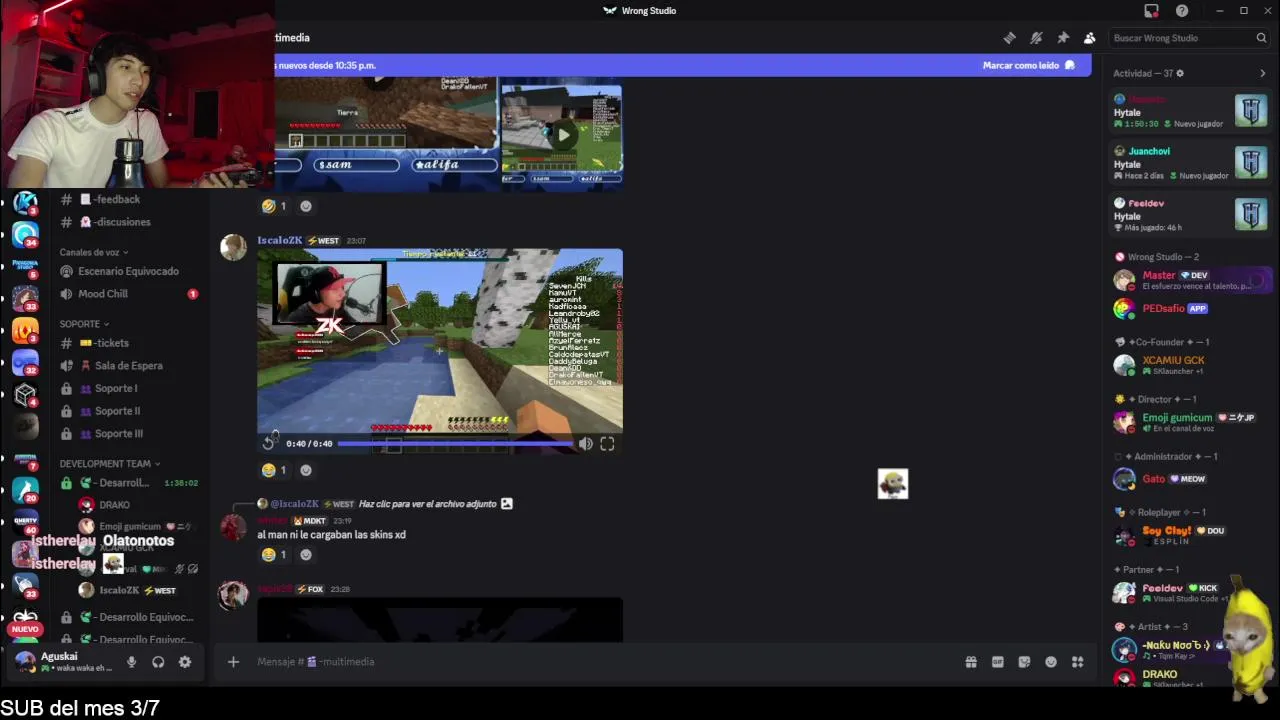Select PEDsafio app member
Viewport: 1280px width, 720px height.
pos(1190,309)
